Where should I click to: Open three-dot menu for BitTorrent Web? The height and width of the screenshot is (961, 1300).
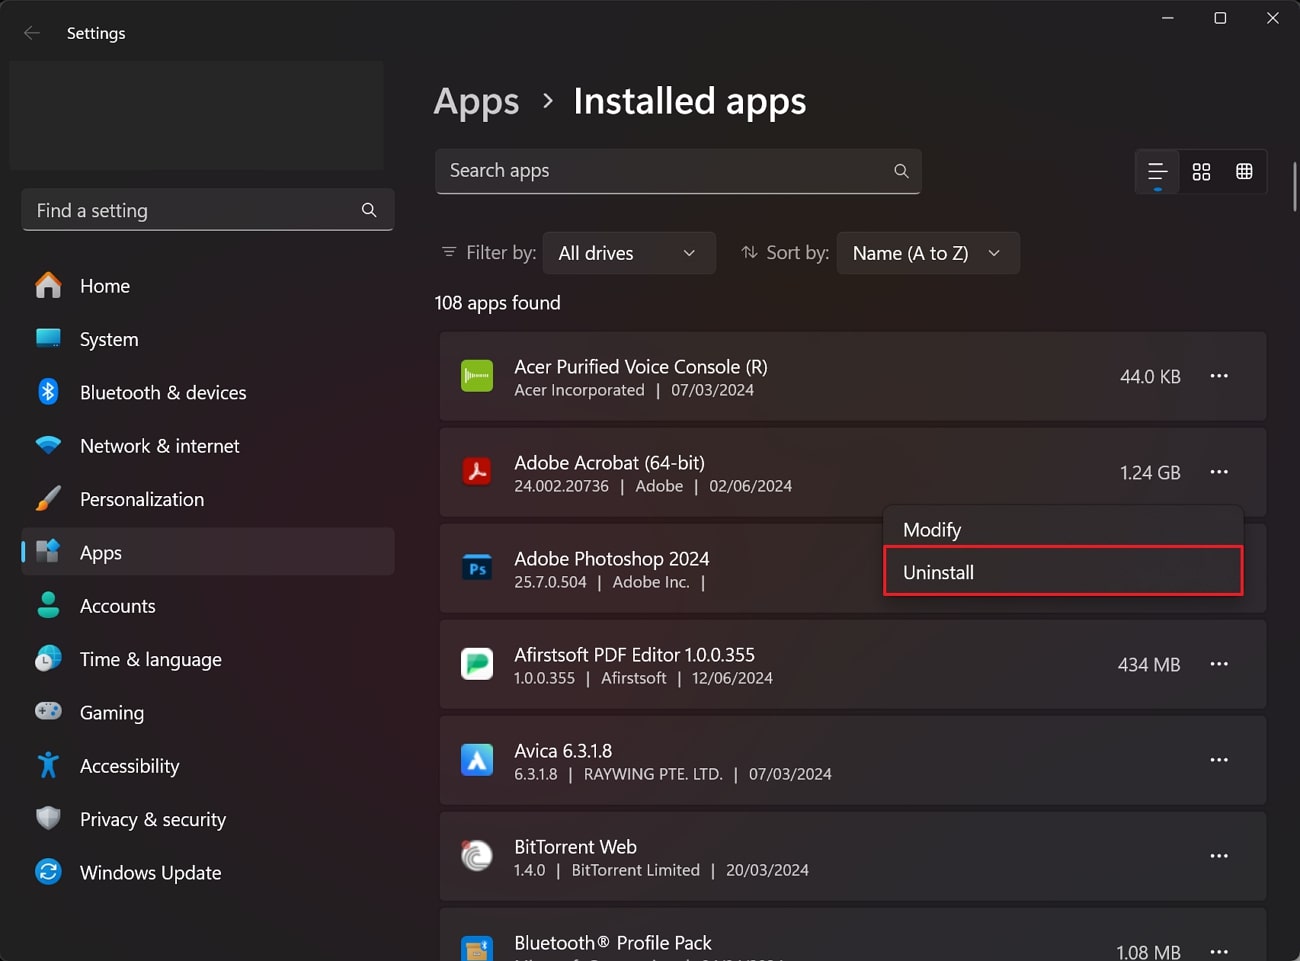(x=1219, y=856)
